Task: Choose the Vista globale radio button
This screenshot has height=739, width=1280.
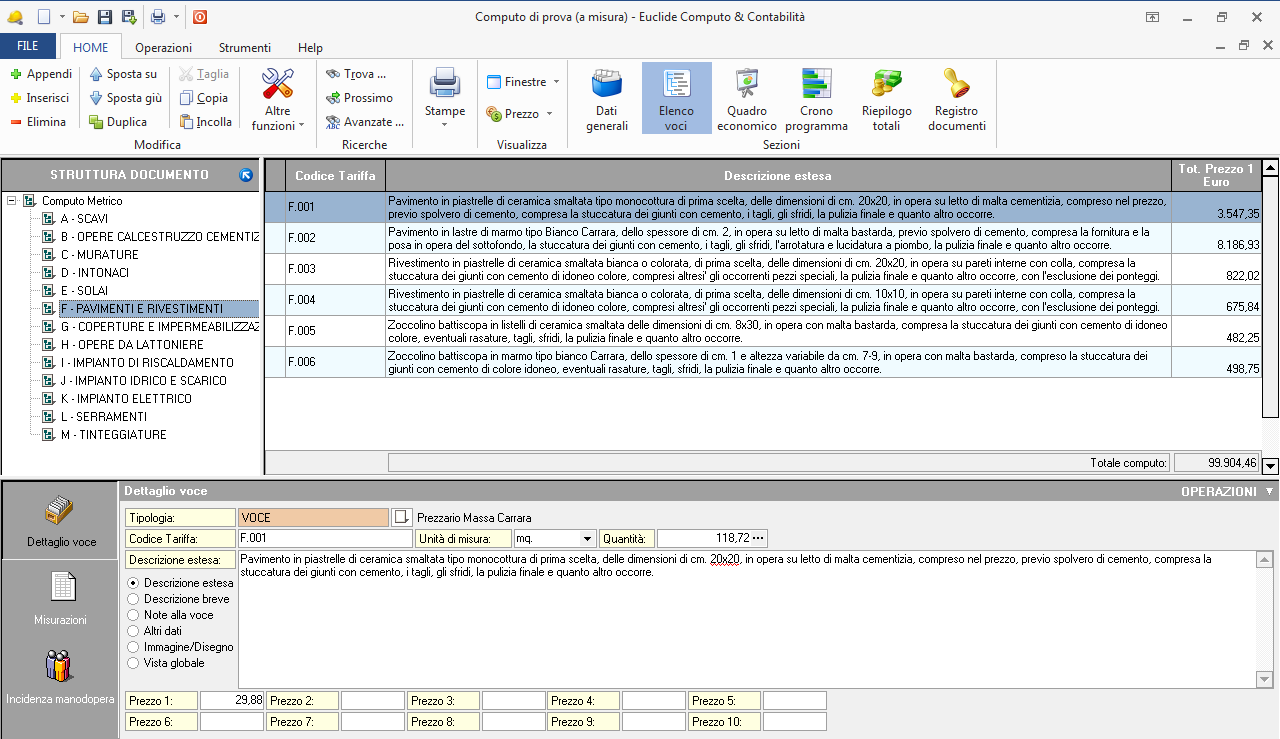Action: pyautogui.click(x=134, y=663)
